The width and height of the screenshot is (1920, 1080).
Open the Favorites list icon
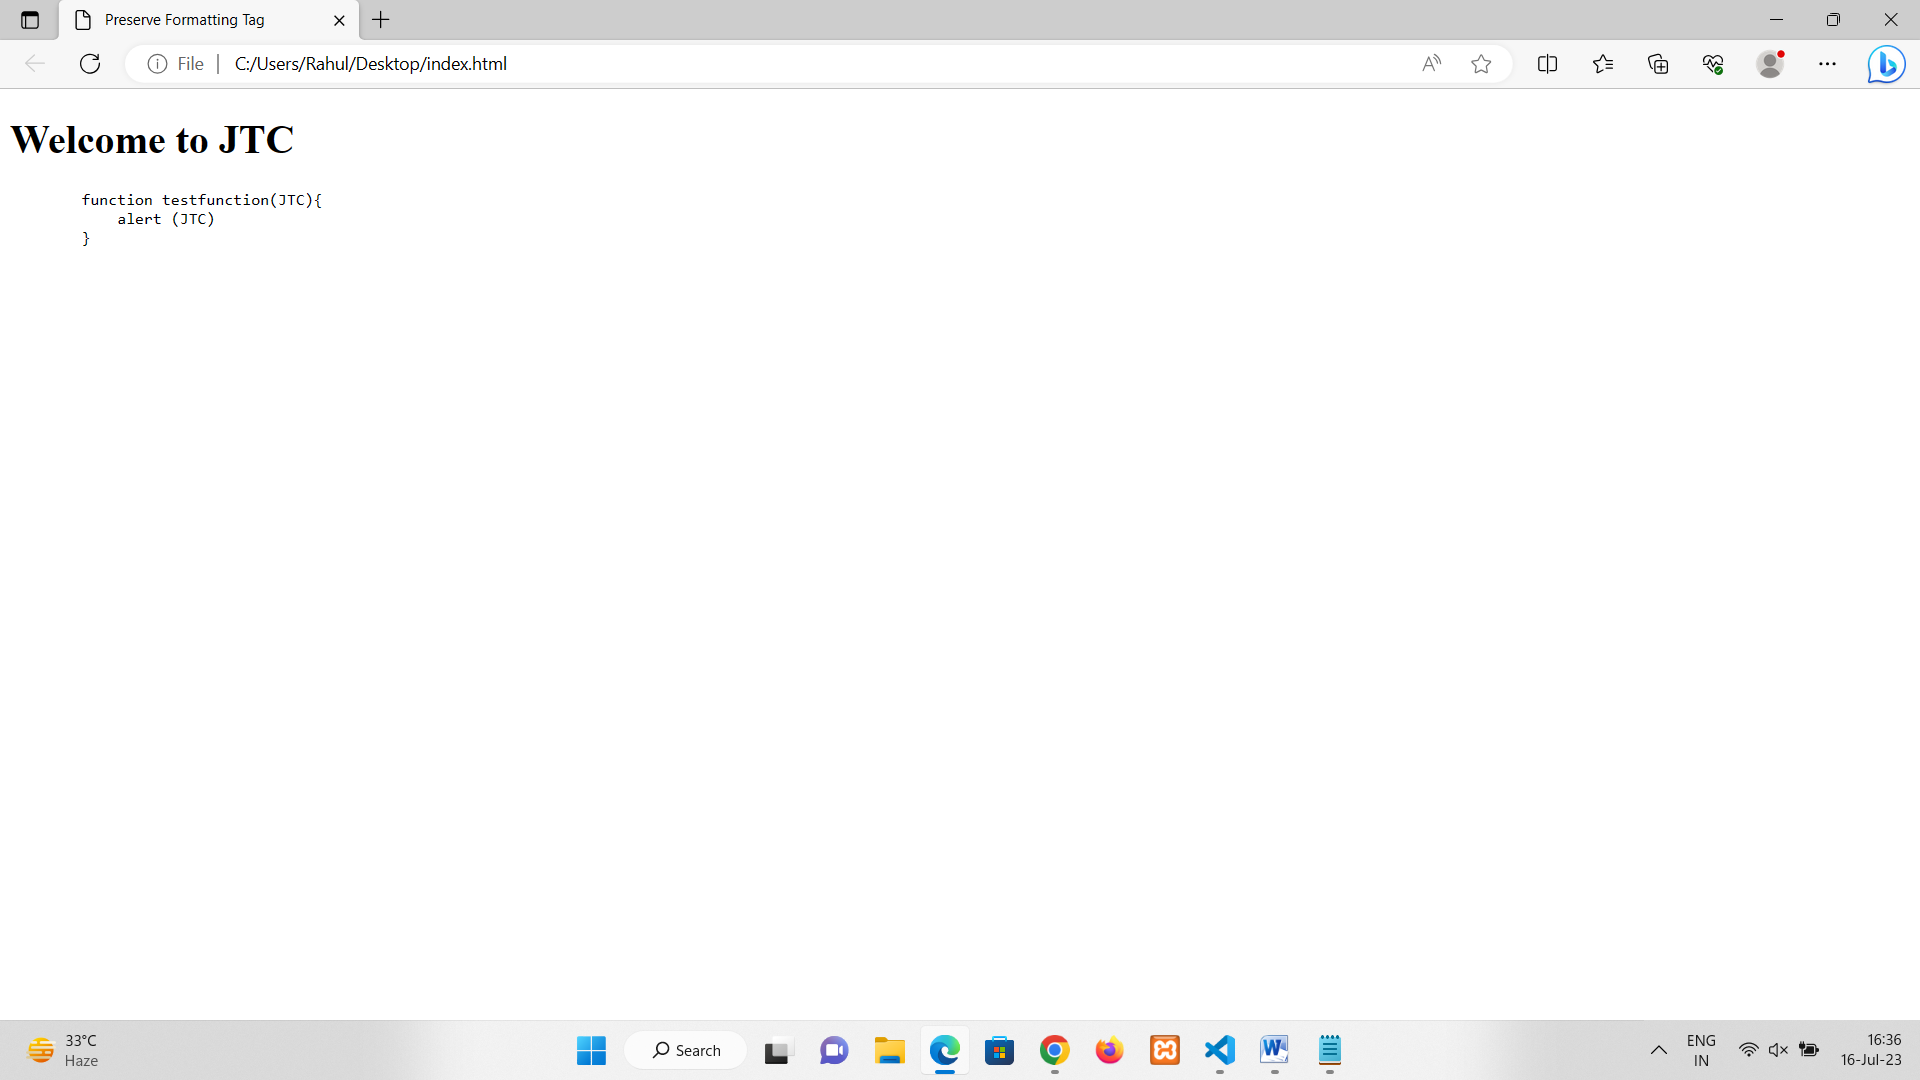(x=1603, y=64)
